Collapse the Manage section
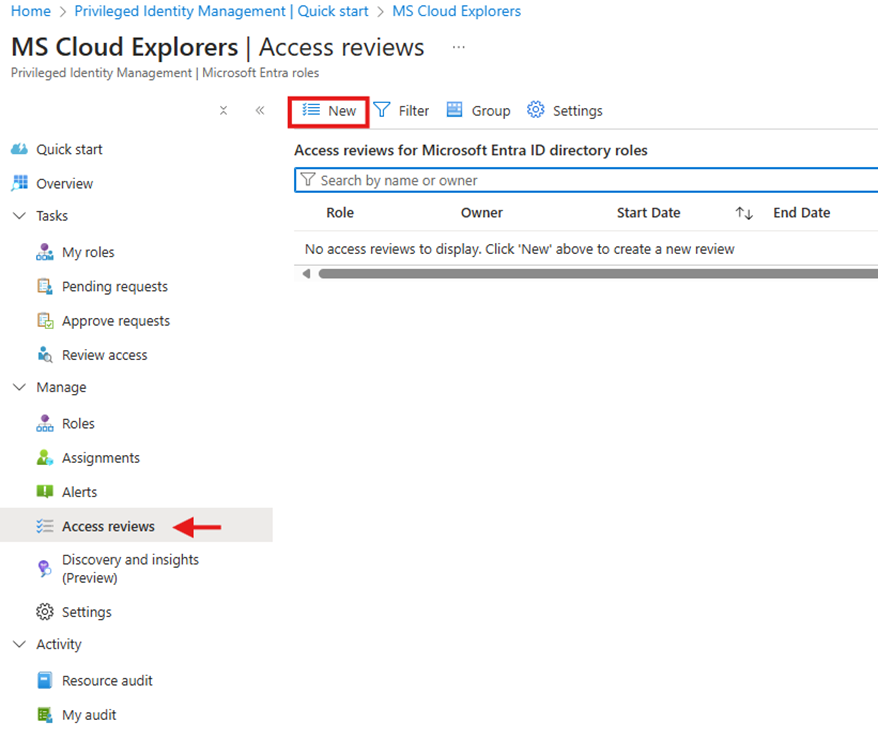Image resolution: width=878 pixels, height=738 pixels. pos(20,388)
